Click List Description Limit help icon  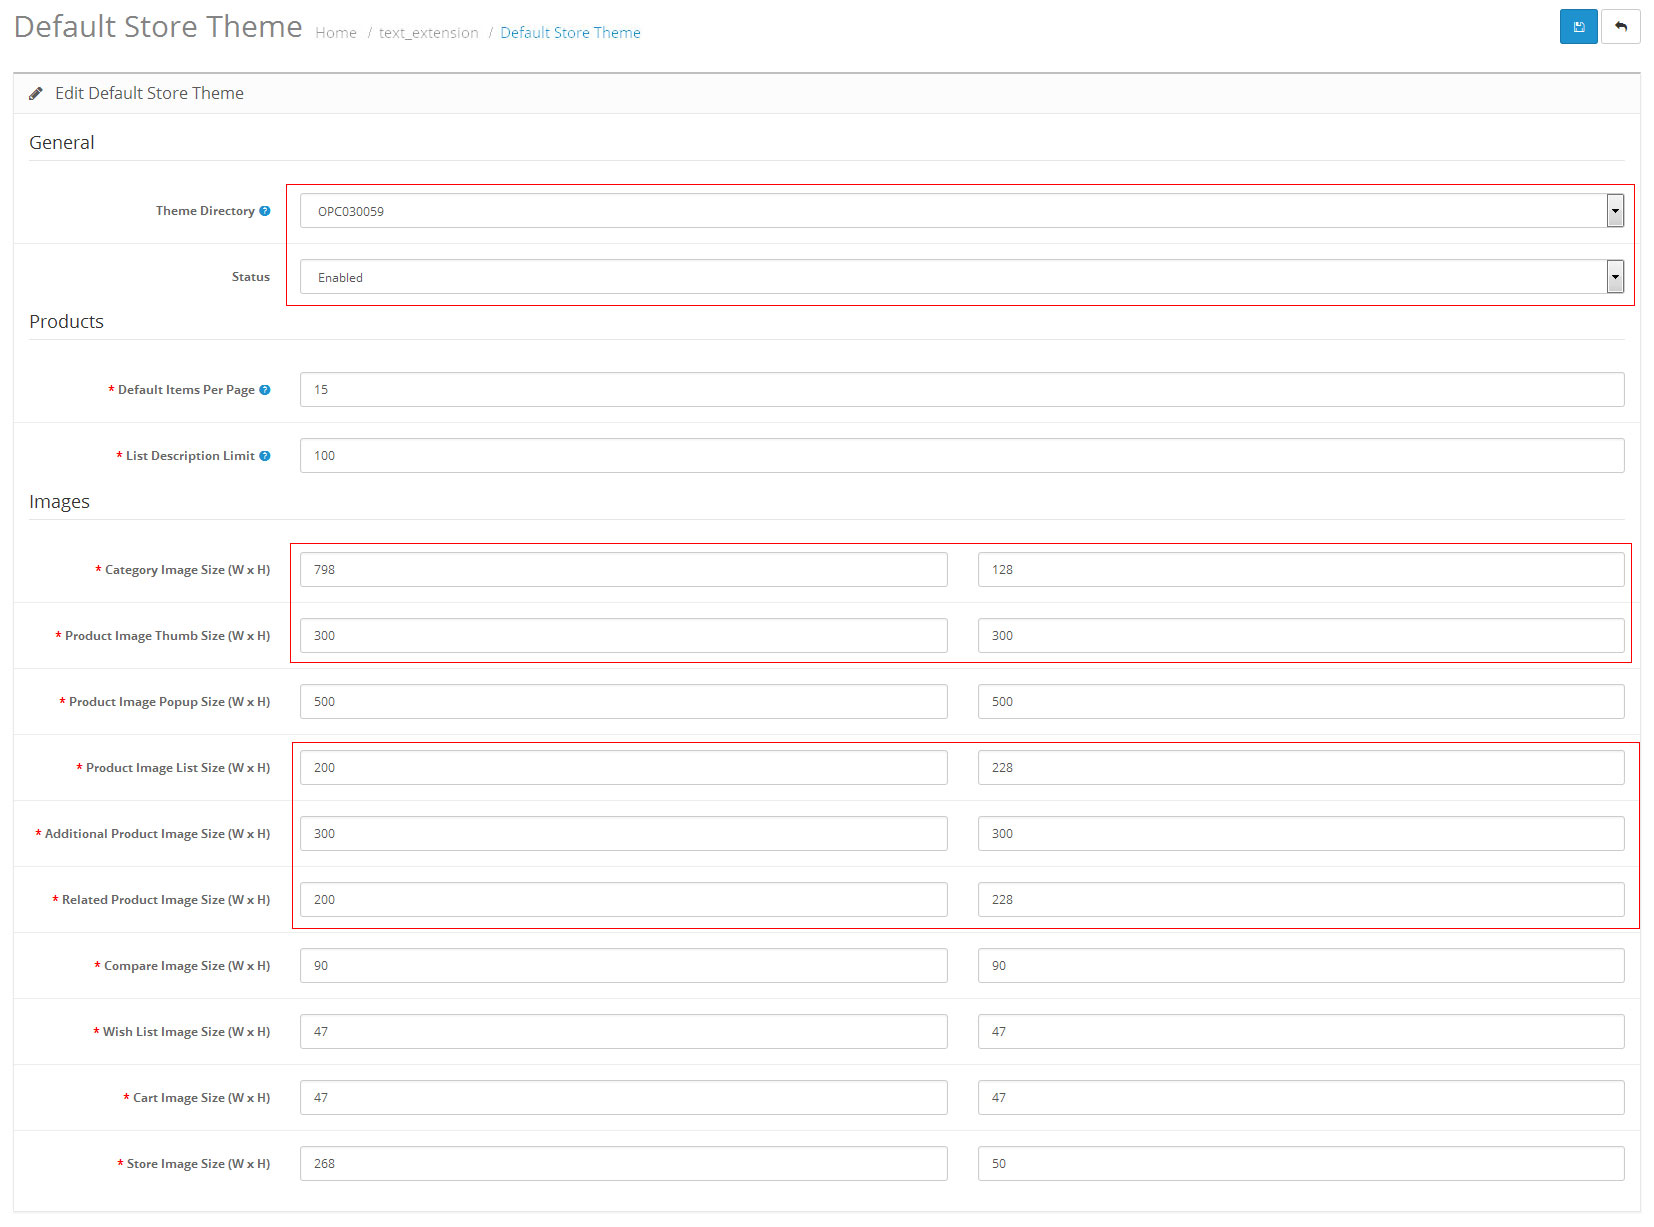pyautogui.click(x=265, y=456)
